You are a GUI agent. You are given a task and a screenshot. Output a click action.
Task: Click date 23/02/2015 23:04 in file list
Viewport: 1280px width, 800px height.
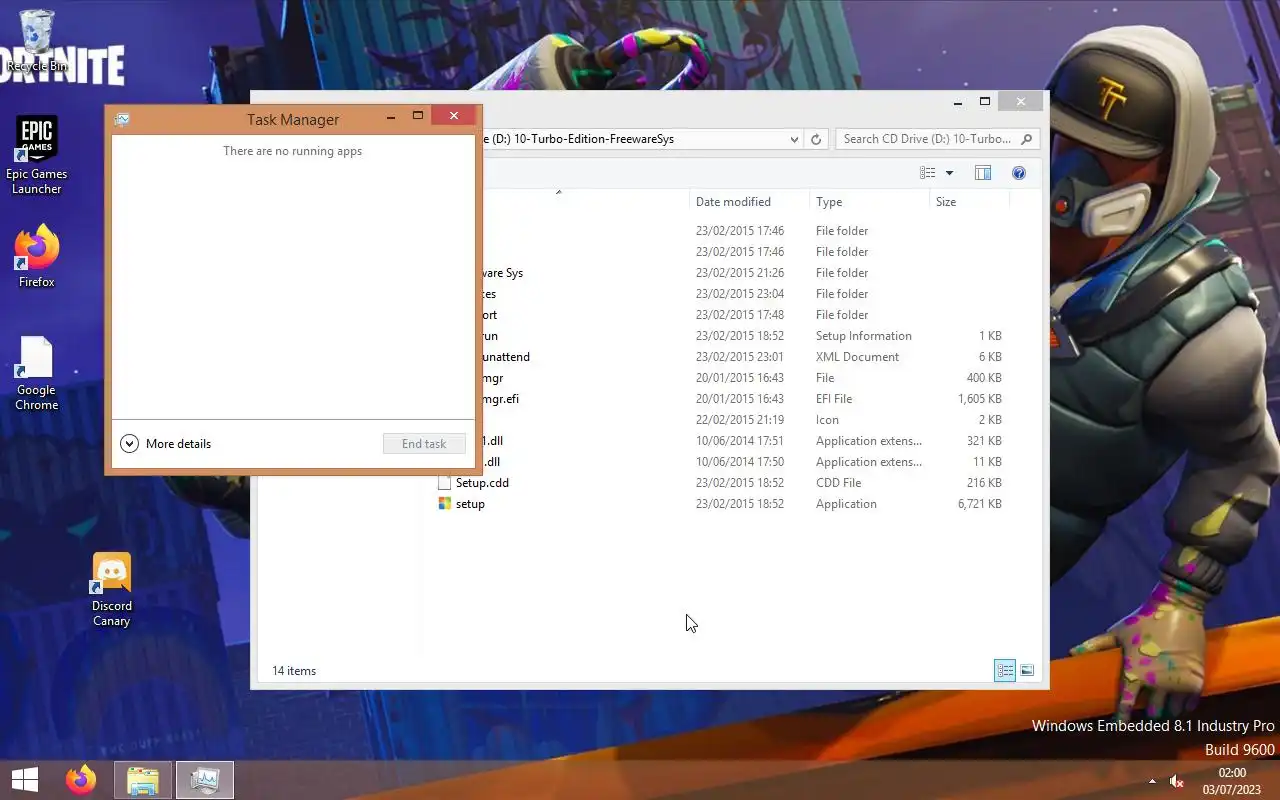[x=740, y=294]
